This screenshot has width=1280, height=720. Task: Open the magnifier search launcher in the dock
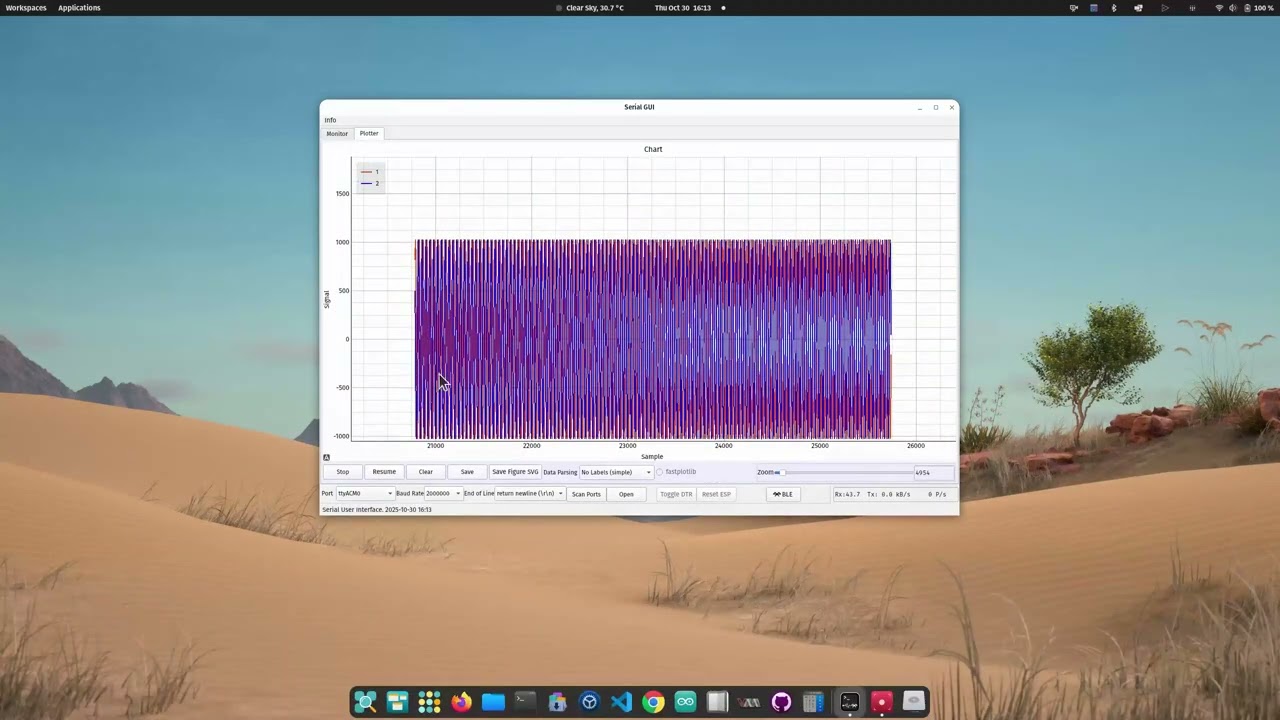[365, 702]
